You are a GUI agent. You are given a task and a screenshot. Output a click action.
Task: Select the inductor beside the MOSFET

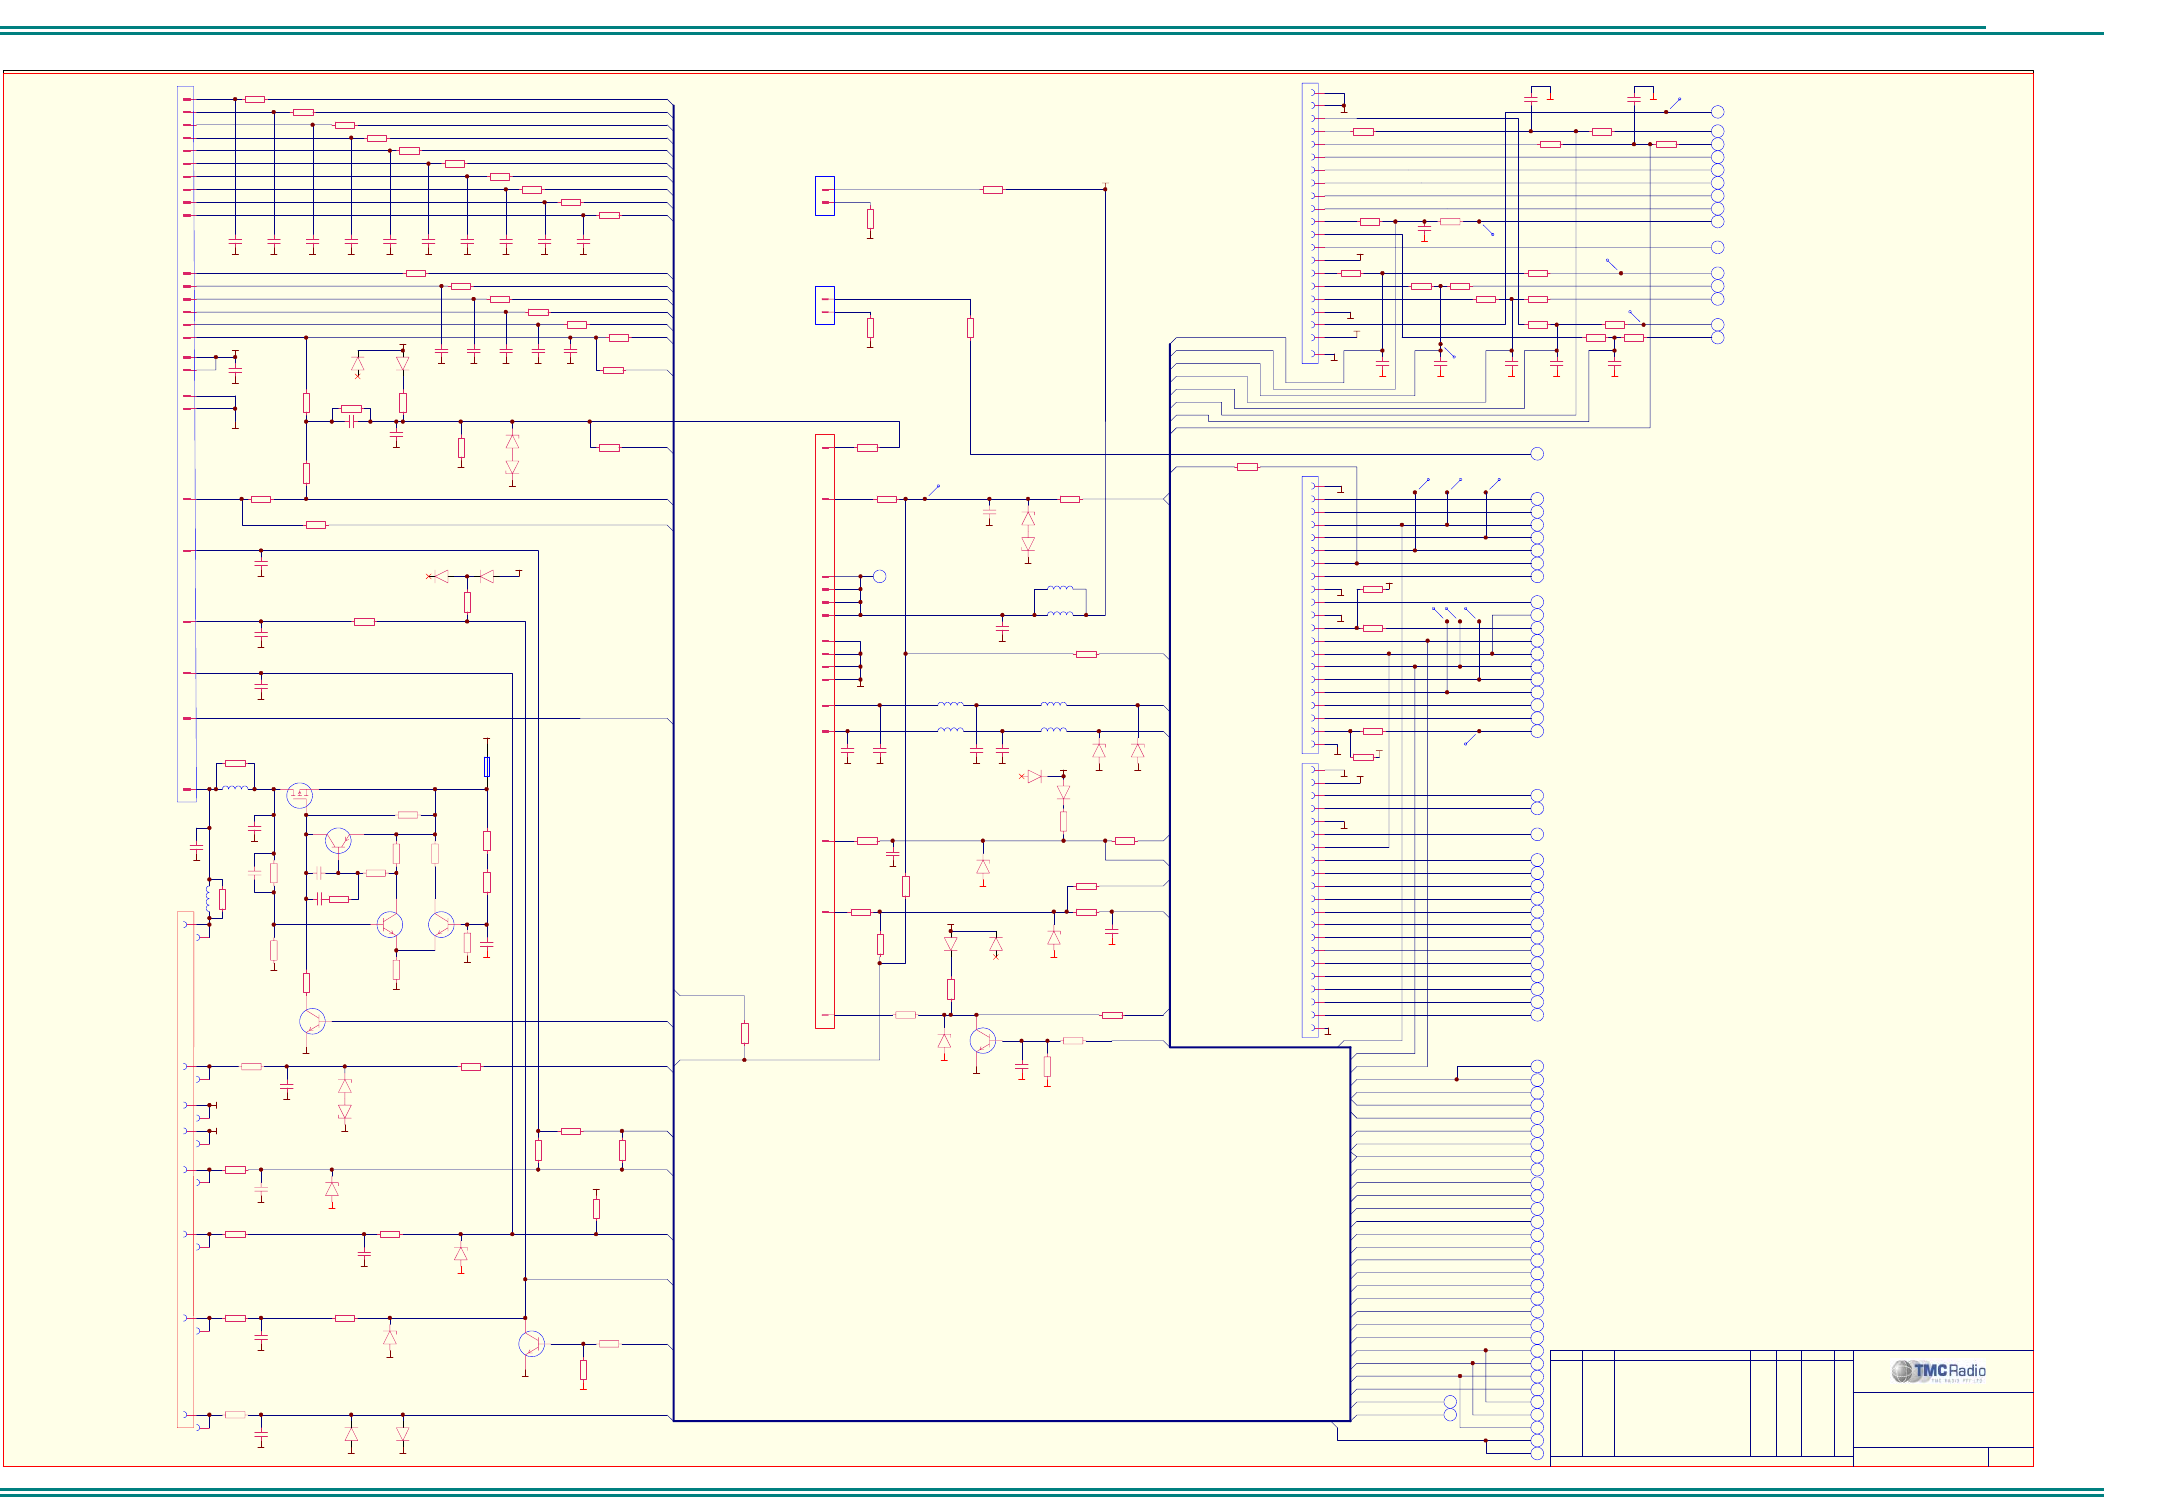click(x=234, y=788)
